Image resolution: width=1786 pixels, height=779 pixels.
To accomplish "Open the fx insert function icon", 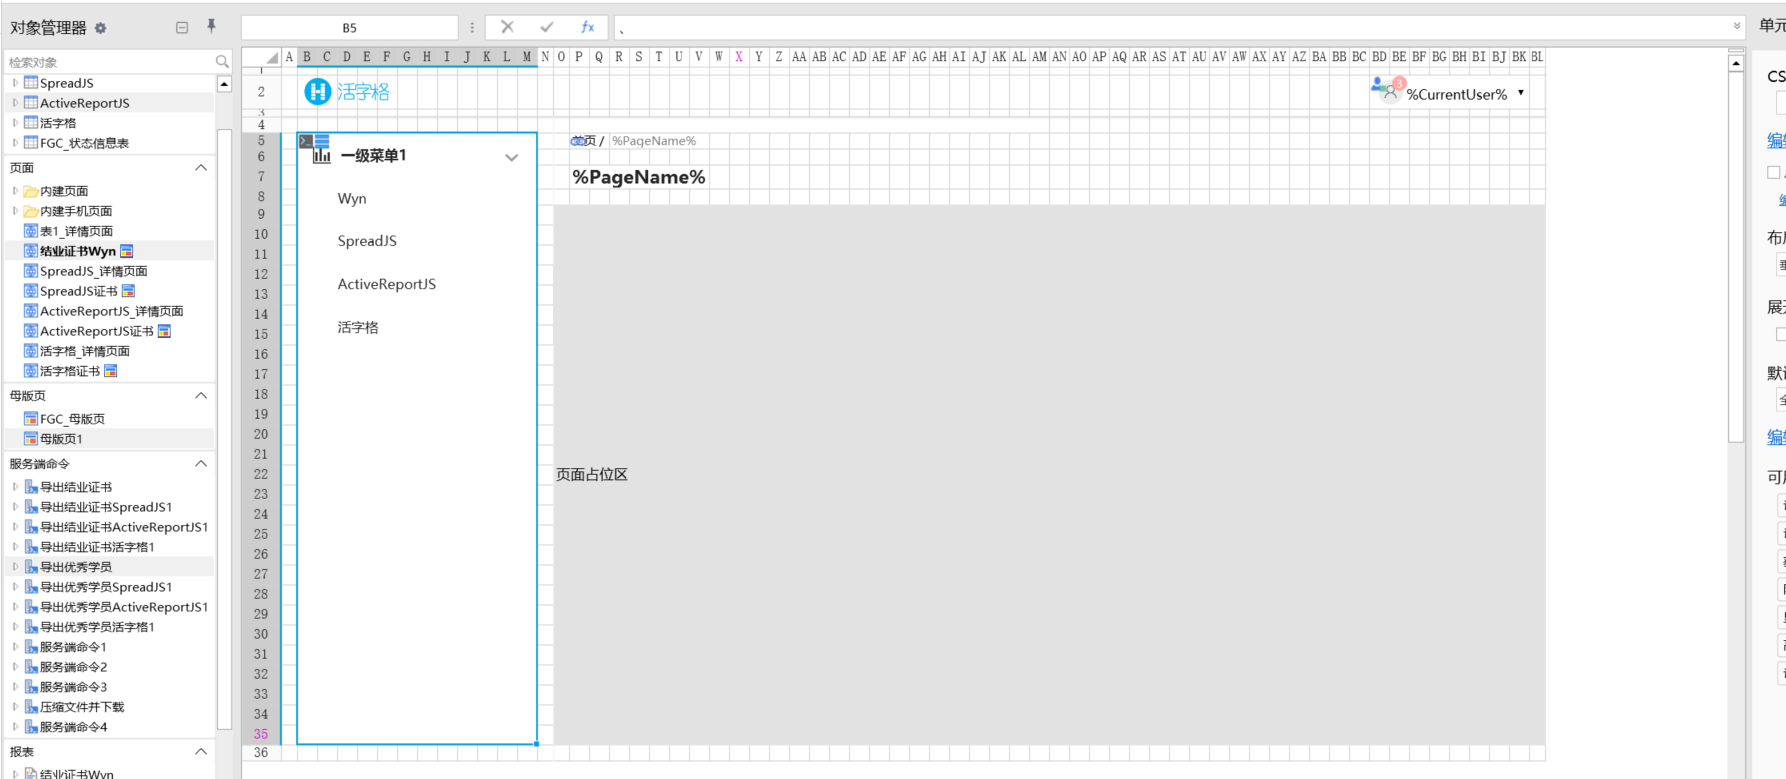I will point(587,27).
